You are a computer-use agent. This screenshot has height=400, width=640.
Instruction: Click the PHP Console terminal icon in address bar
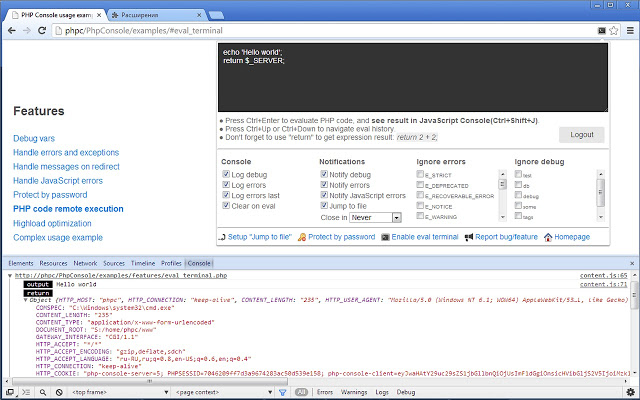point(600,31)
